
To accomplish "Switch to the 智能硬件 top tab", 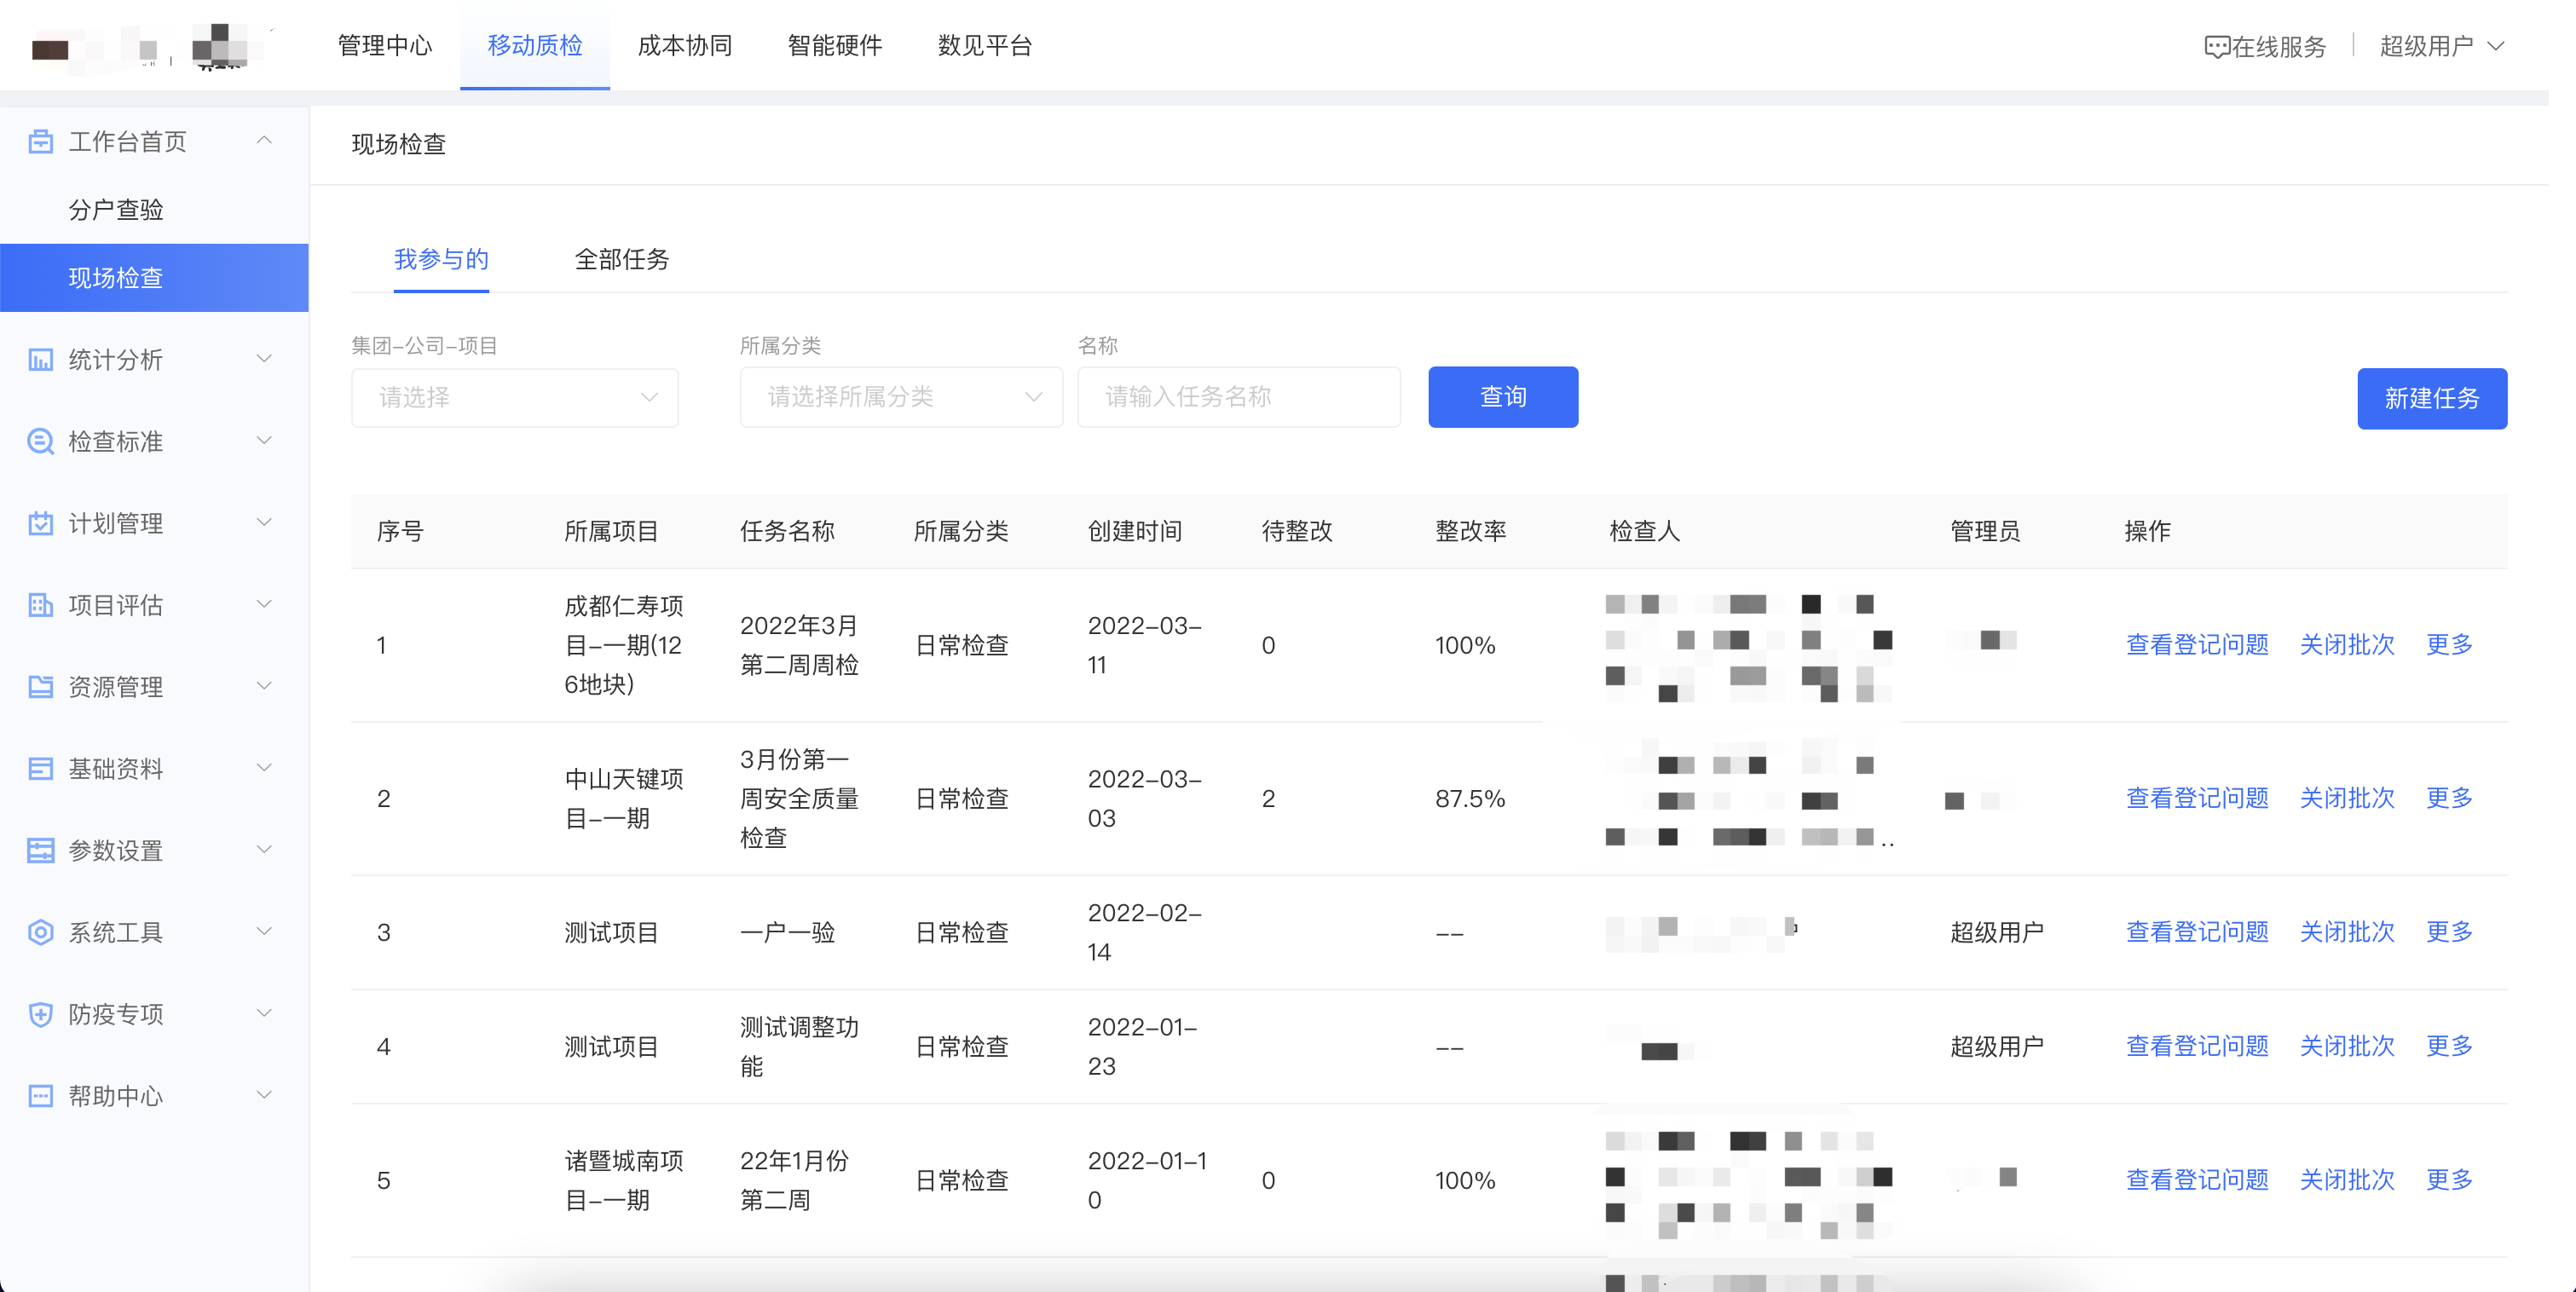I will coord(835,45).
